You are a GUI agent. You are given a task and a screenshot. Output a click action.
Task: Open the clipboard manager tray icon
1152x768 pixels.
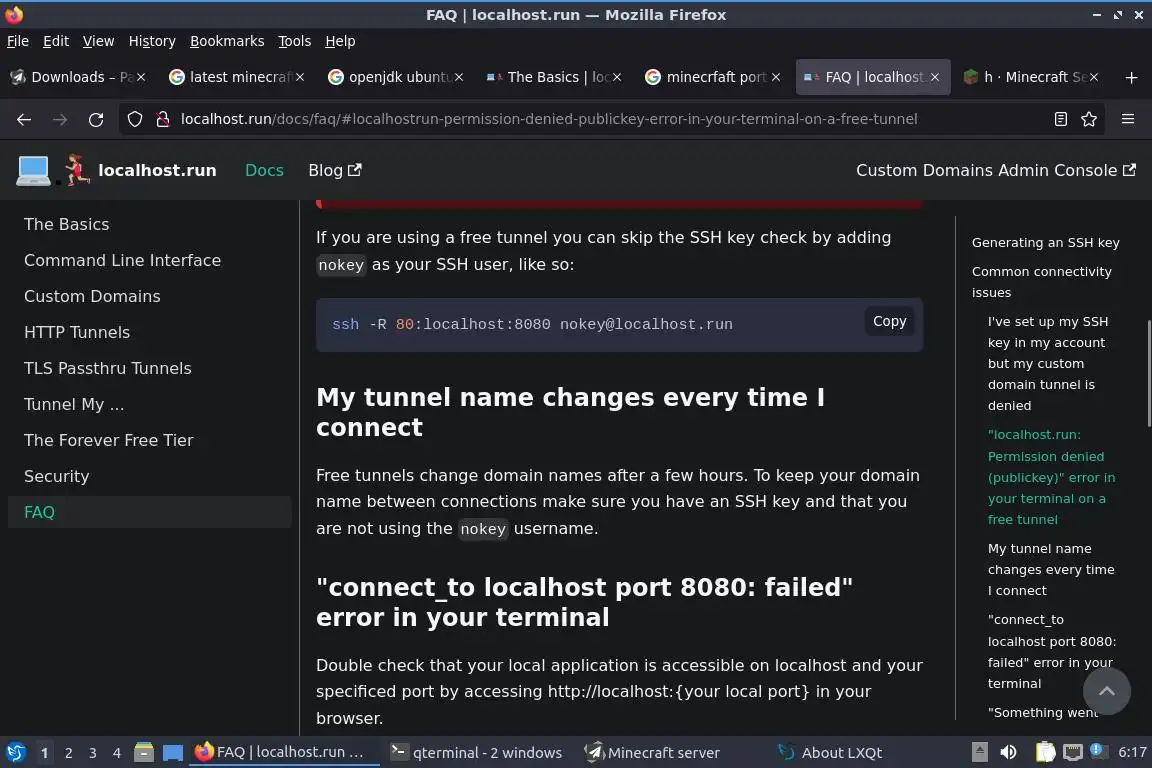1045,753
